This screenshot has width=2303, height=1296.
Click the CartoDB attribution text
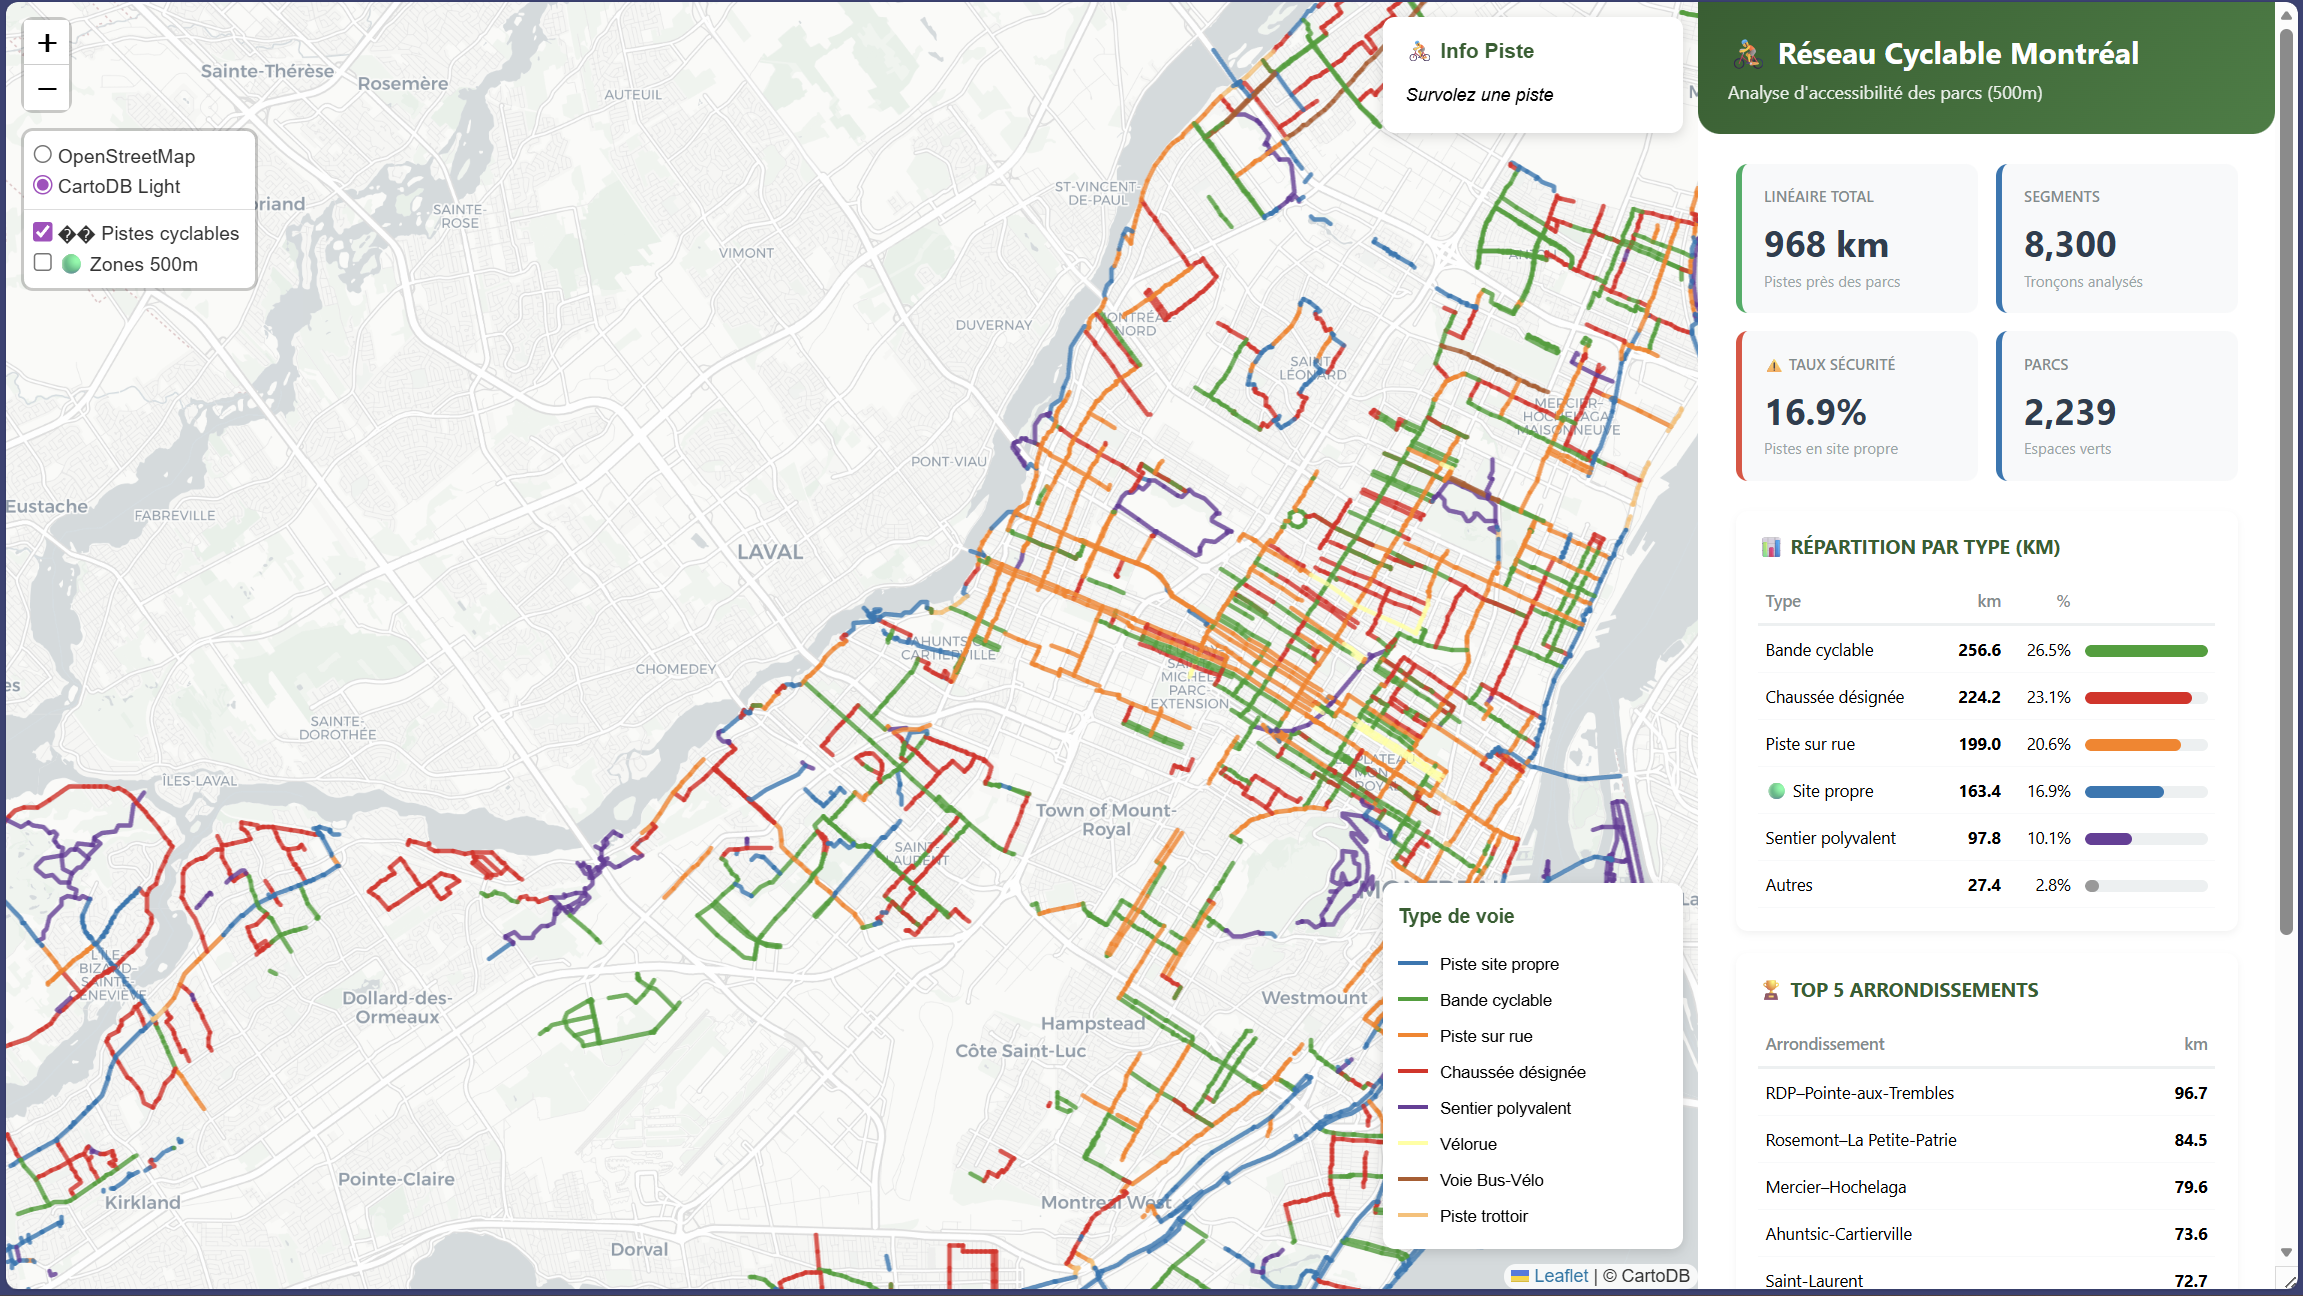(x=1655, y=1275)
